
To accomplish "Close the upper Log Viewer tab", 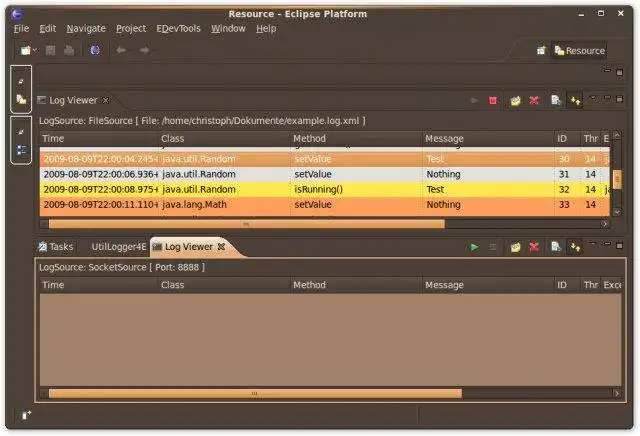I will click(106, 100).
